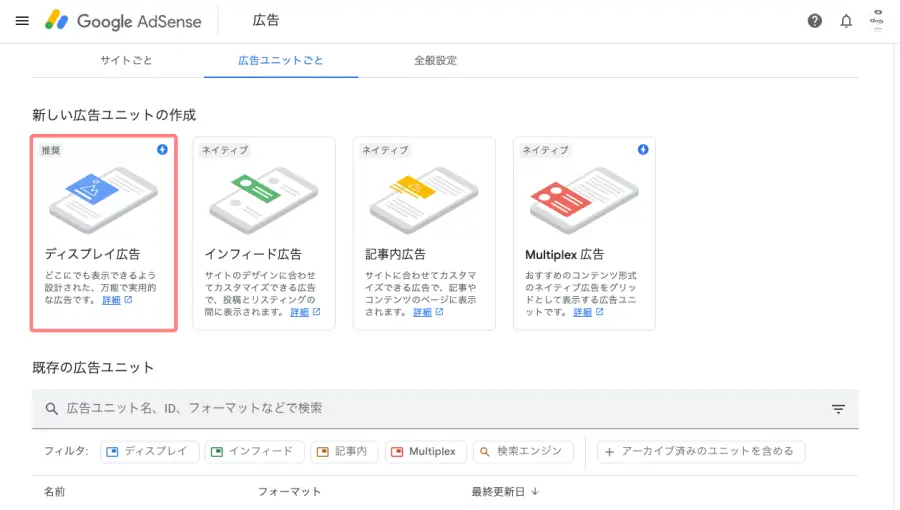This screenshot has width=900, height=510.
Task: Open the hamburger main menu
Action: 22,21
